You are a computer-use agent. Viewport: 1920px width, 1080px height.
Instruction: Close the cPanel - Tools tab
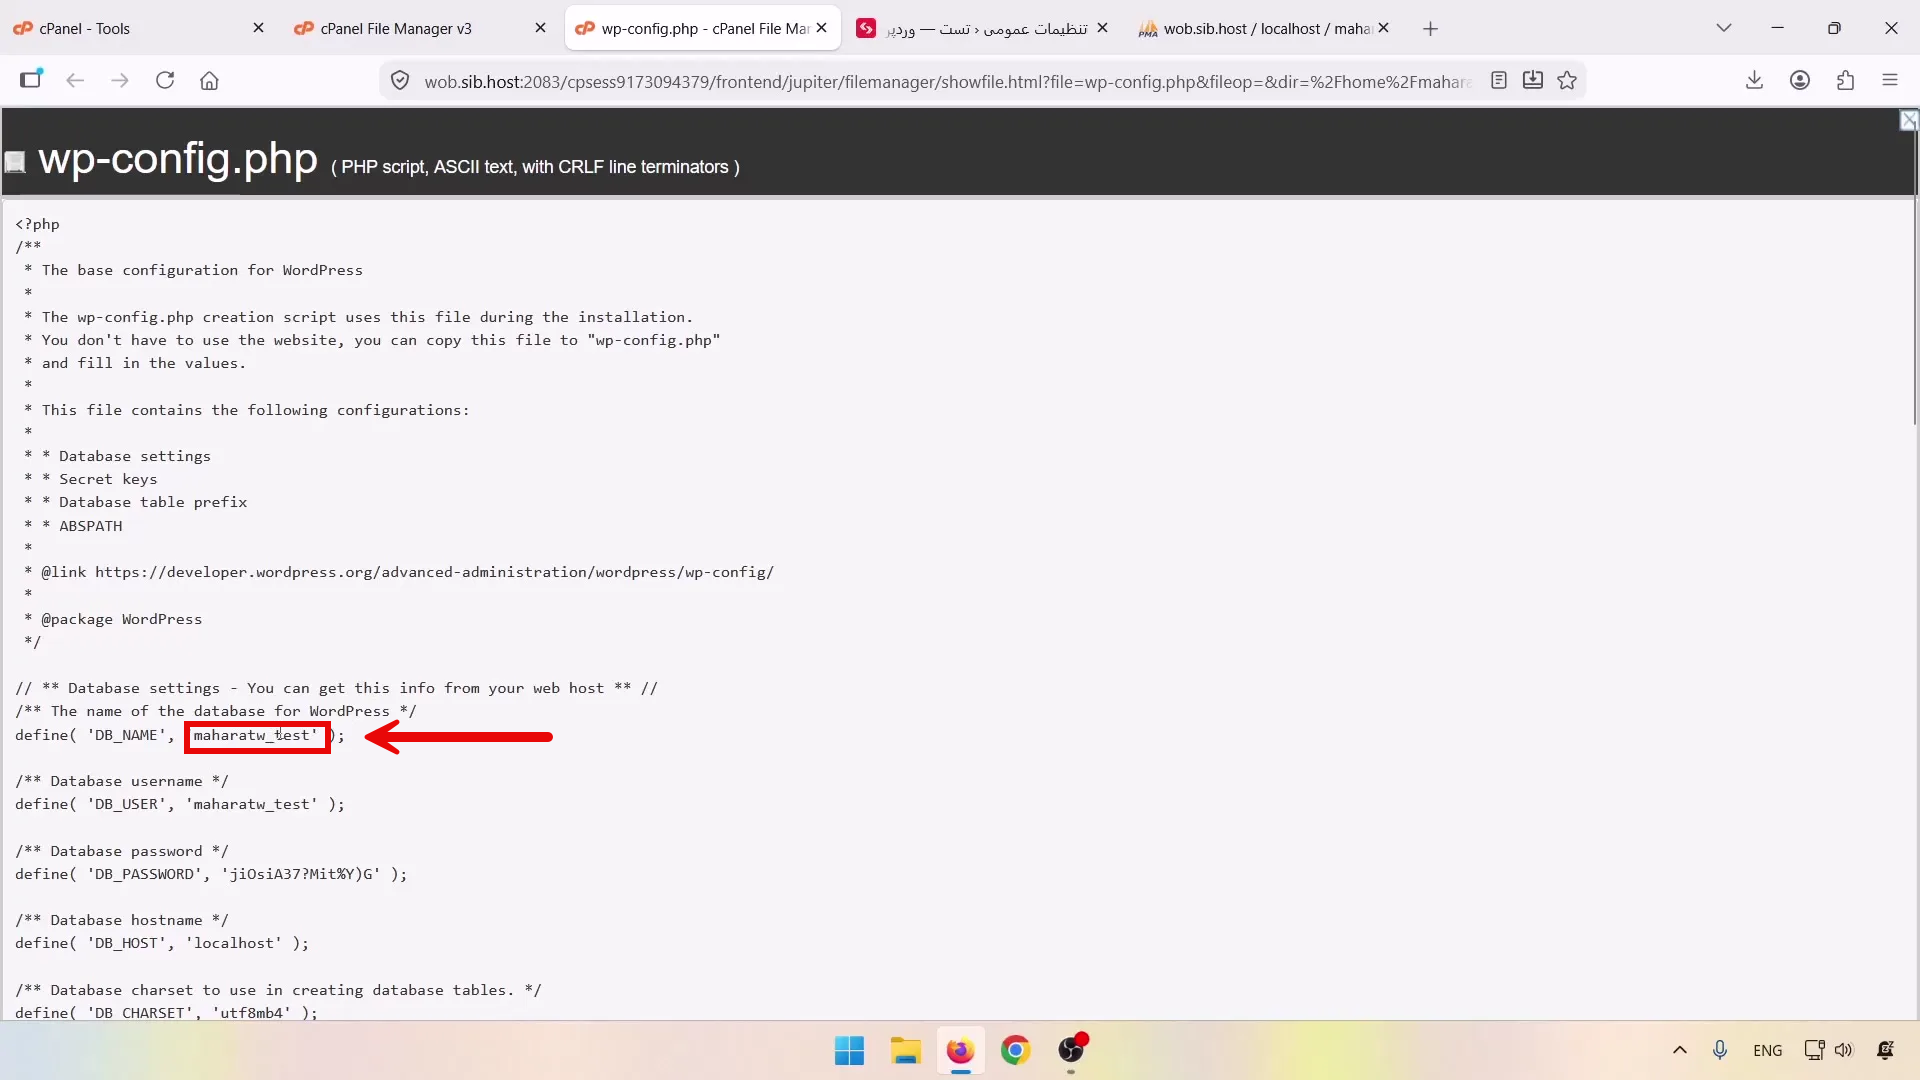[x=258, y=29]
